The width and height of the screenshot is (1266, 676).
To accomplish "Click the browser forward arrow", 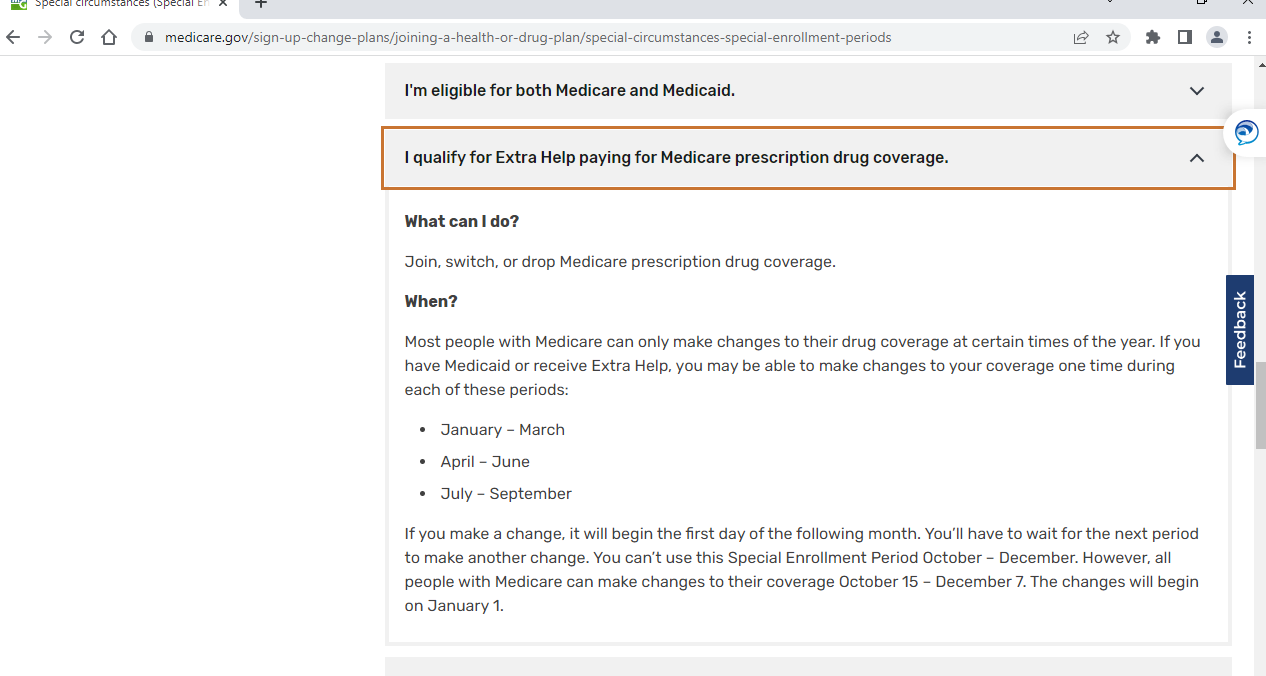I will [45, 37].
